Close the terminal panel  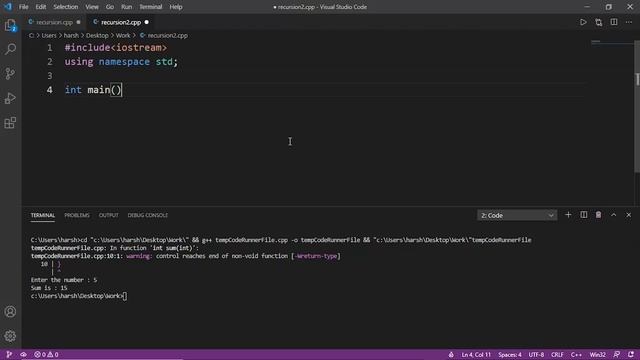[x=629, y=215]
